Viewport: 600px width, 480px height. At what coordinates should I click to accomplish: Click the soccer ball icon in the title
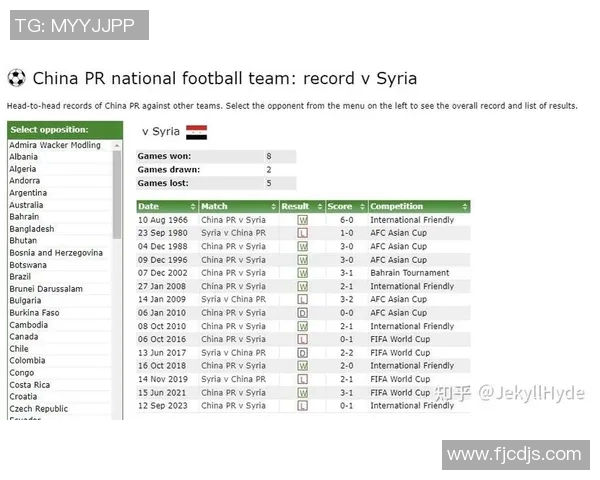(16, 78)
